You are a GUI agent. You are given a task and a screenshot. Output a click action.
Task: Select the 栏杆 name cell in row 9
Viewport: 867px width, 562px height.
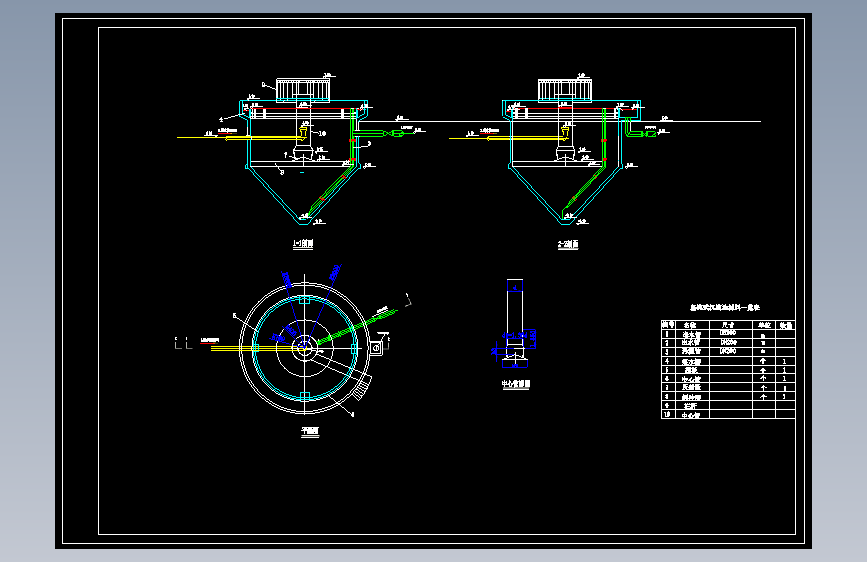[691, 405]
